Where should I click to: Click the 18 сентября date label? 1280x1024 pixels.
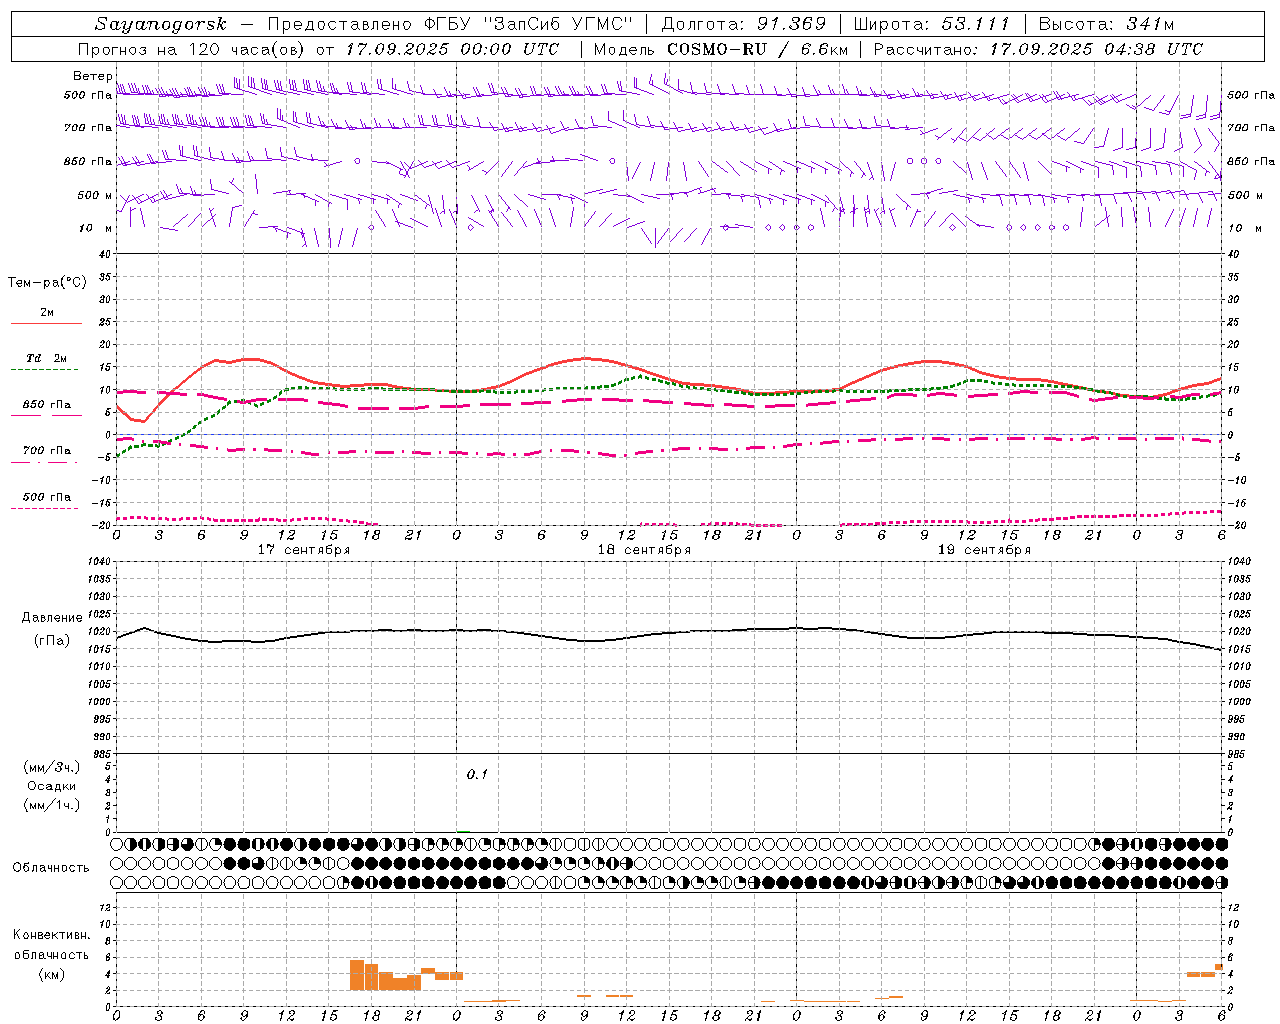(x=643, y=549)
